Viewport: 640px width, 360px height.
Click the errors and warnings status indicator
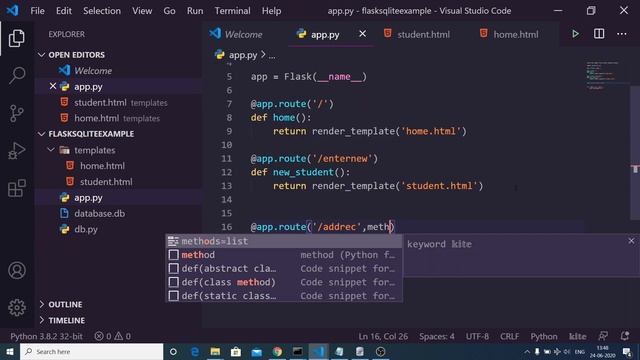113,336
